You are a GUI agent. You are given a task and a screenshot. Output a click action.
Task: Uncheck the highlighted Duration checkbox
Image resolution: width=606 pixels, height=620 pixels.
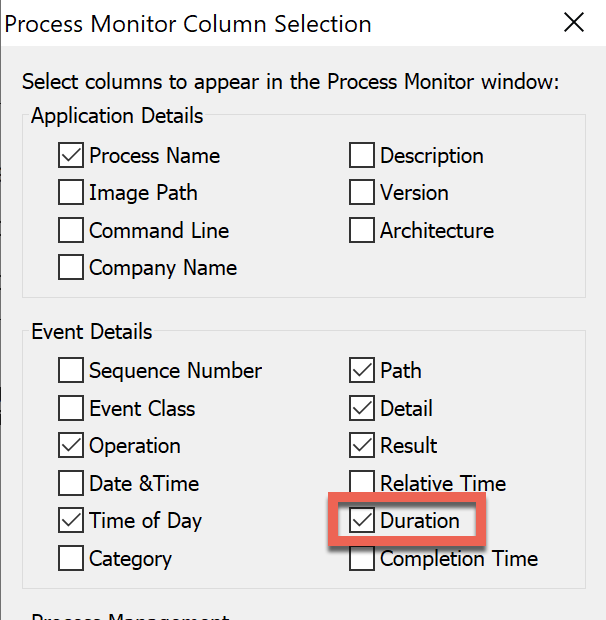coord(362,520)
